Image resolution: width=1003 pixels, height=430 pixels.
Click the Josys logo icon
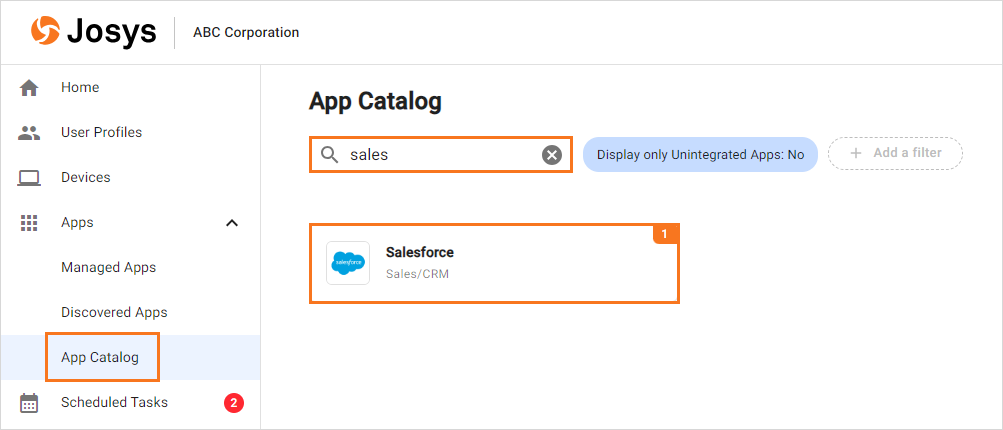pyautogui.click(x=45, y=32)
